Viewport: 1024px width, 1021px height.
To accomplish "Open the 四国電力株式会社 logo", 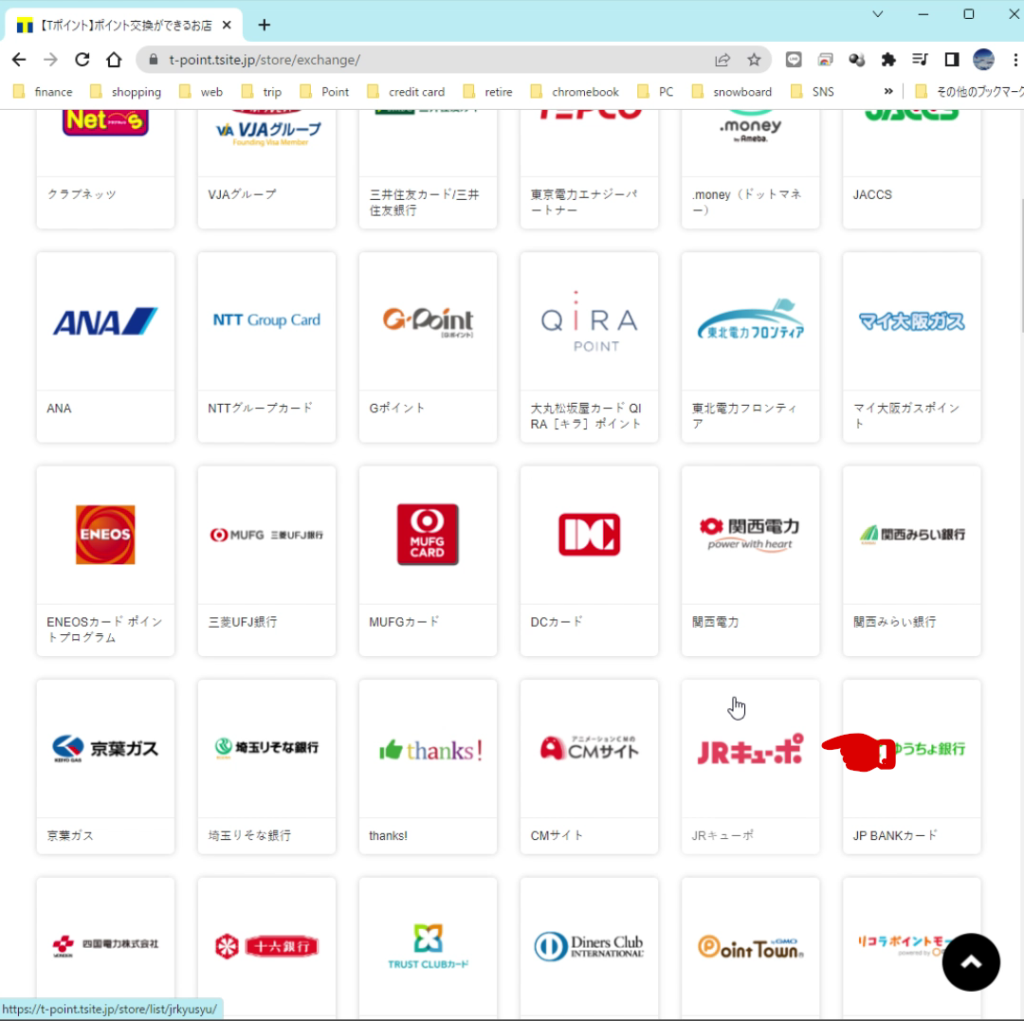I will (x=105, y=945).
